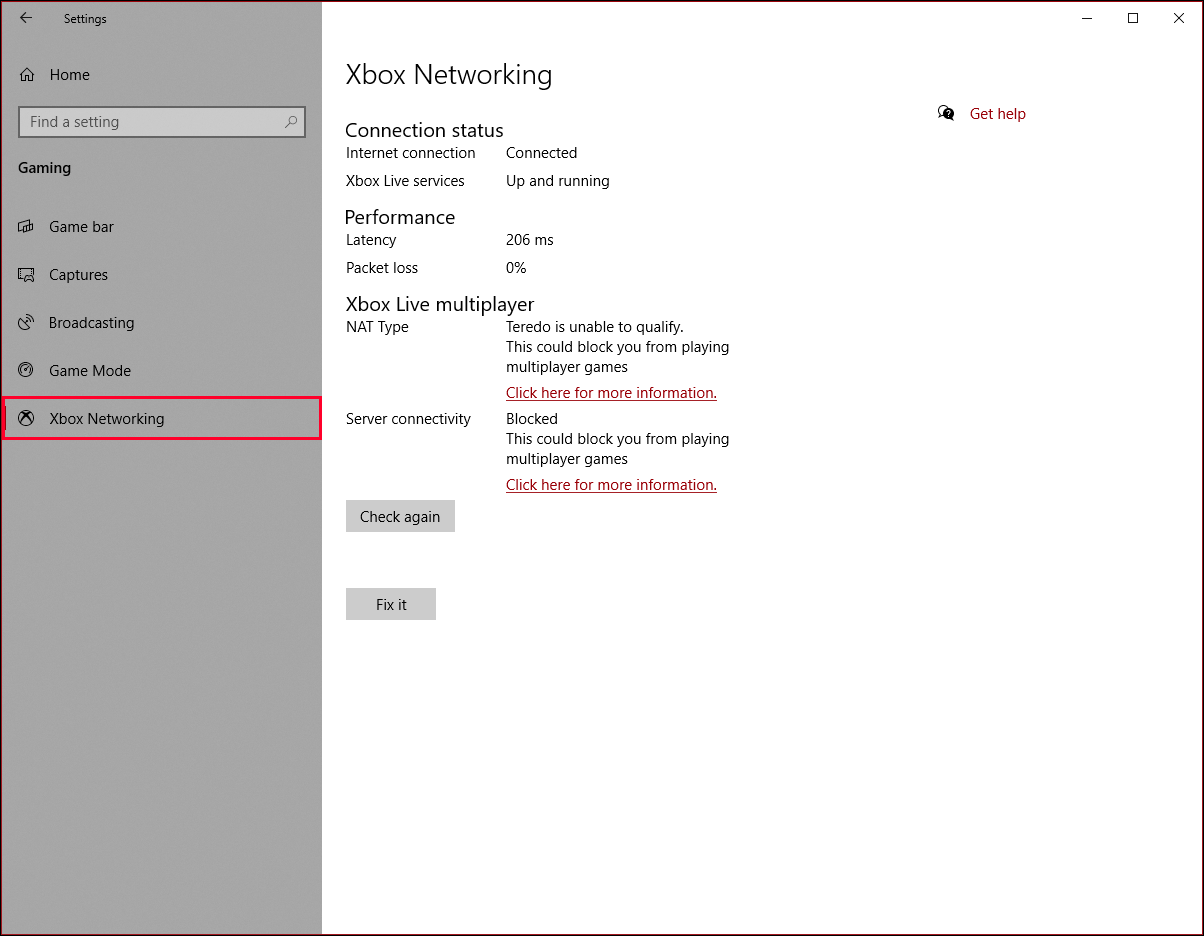The image size is (1204, 936).
Task: Click the Game bar icon
Action: pyautogui.click(x=27, y=227)
